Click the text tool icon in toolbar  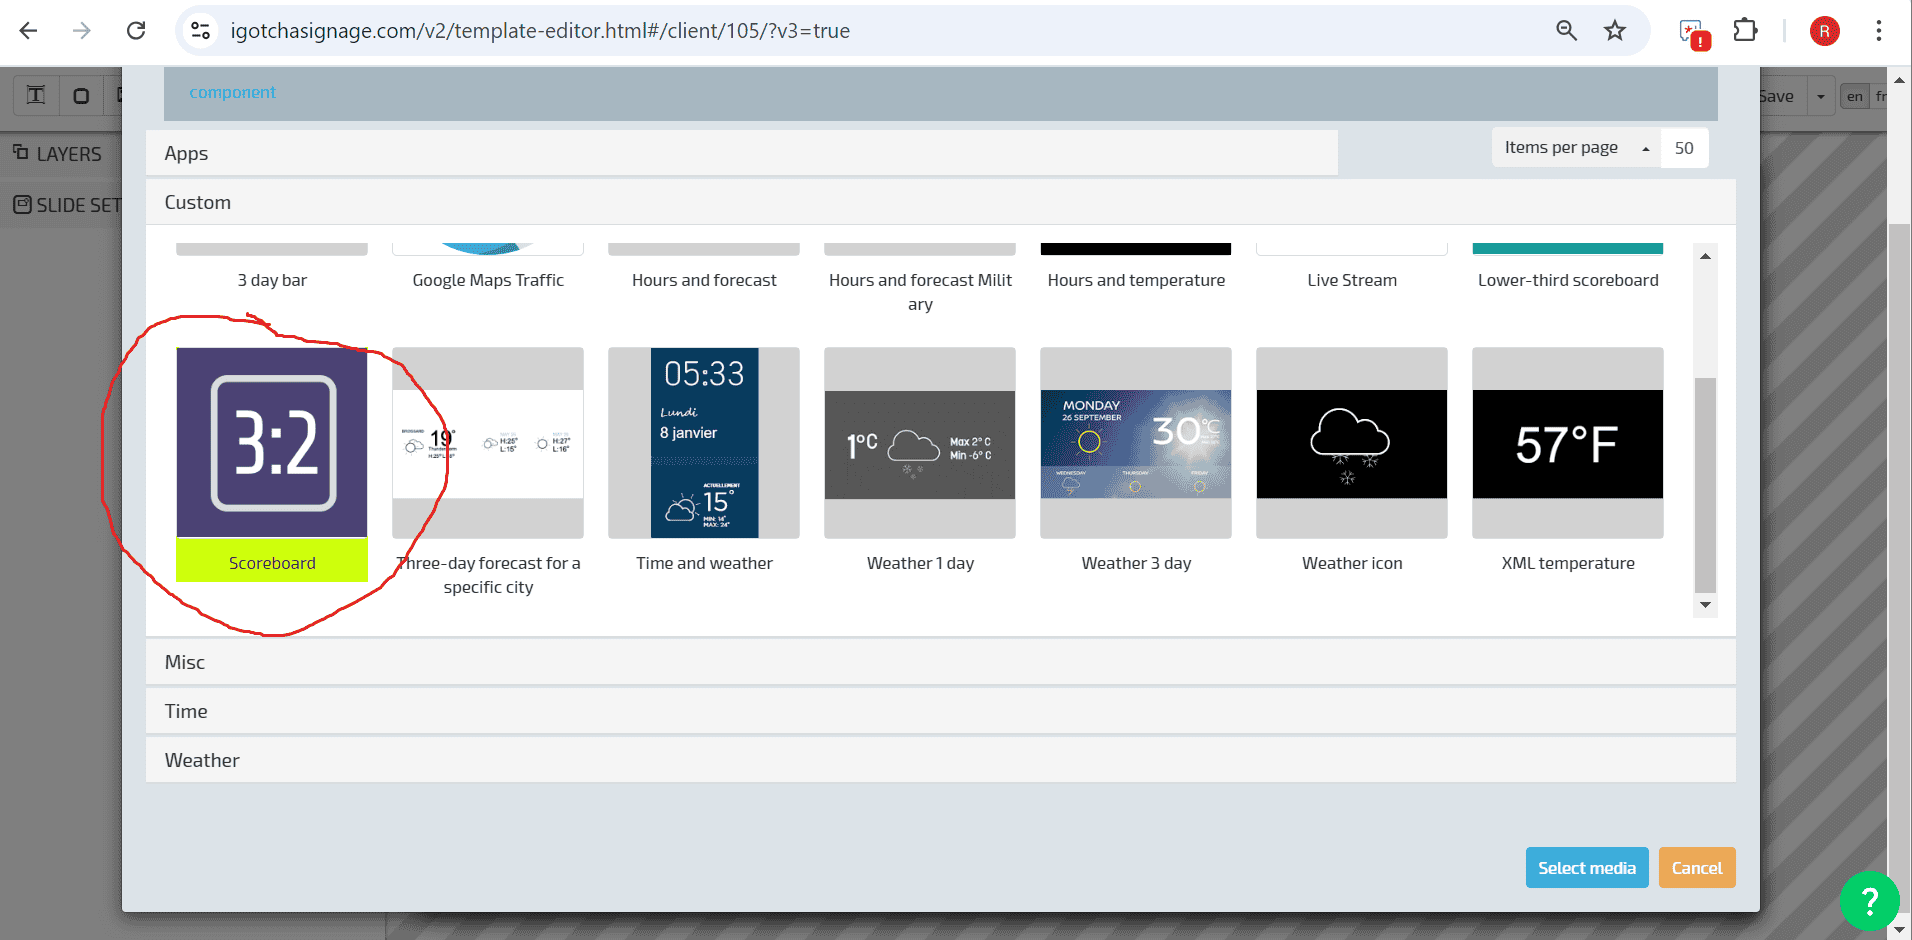(x=36, y=96)
